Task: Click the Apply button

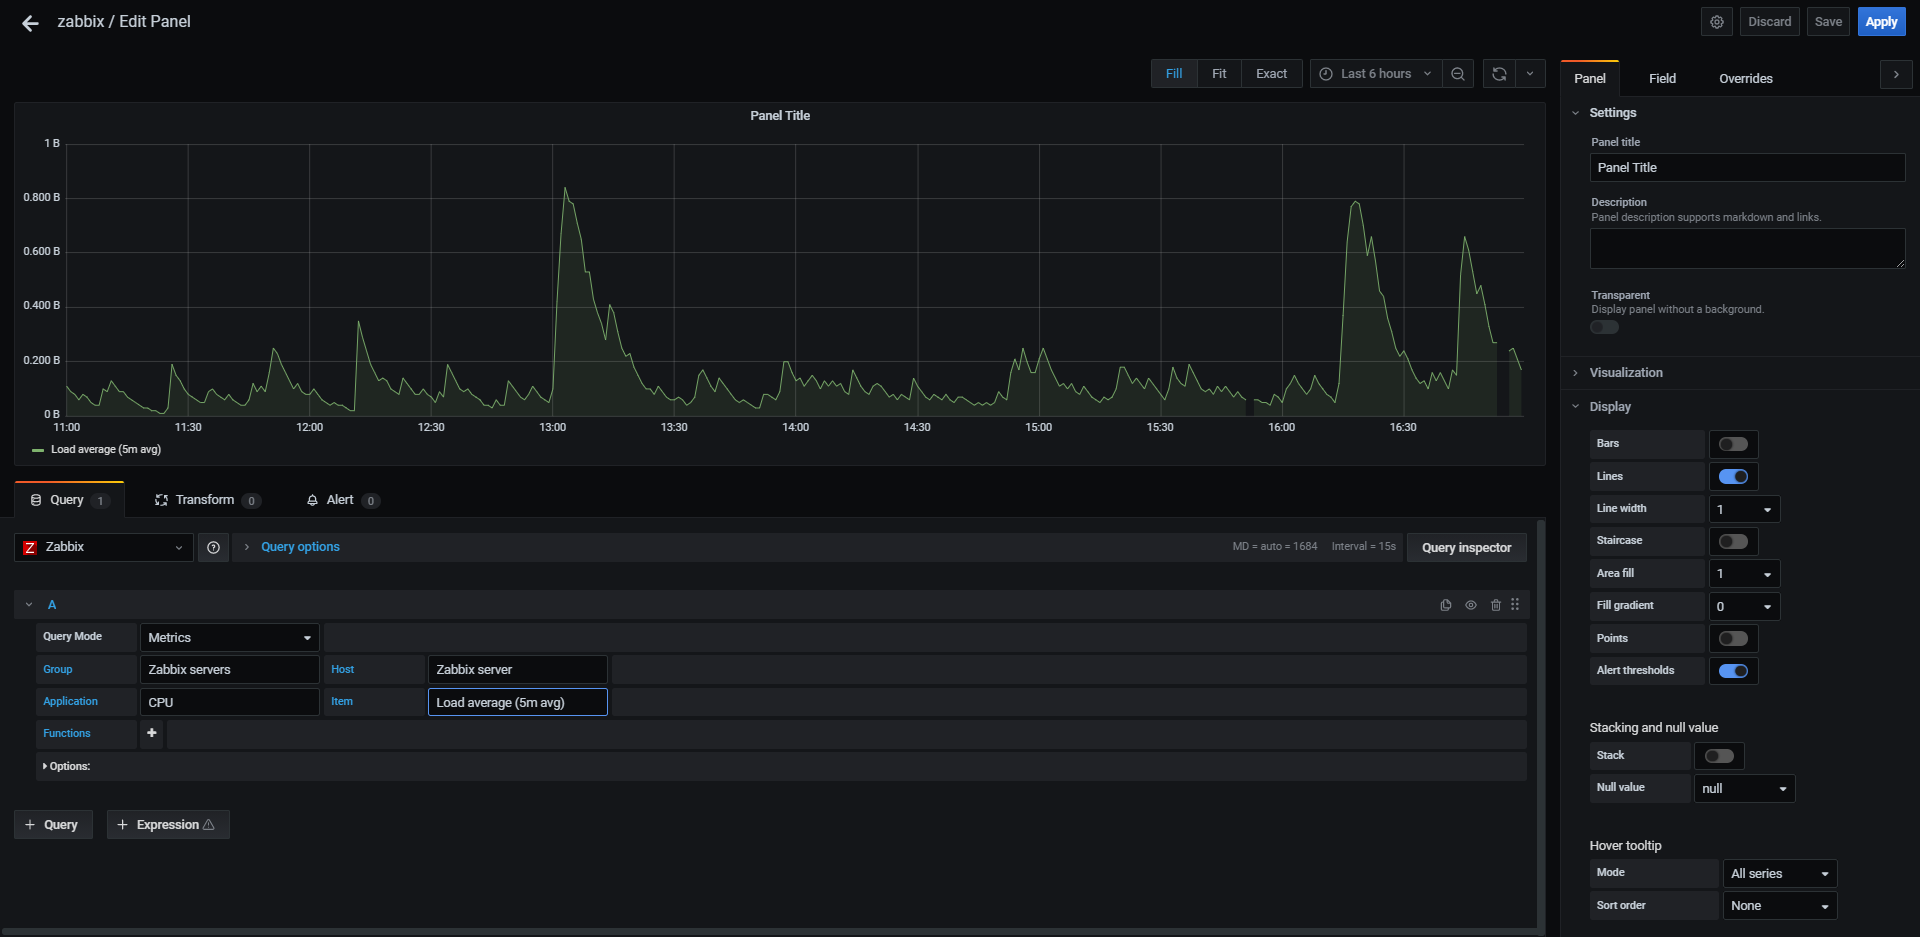Action: 1881,22
